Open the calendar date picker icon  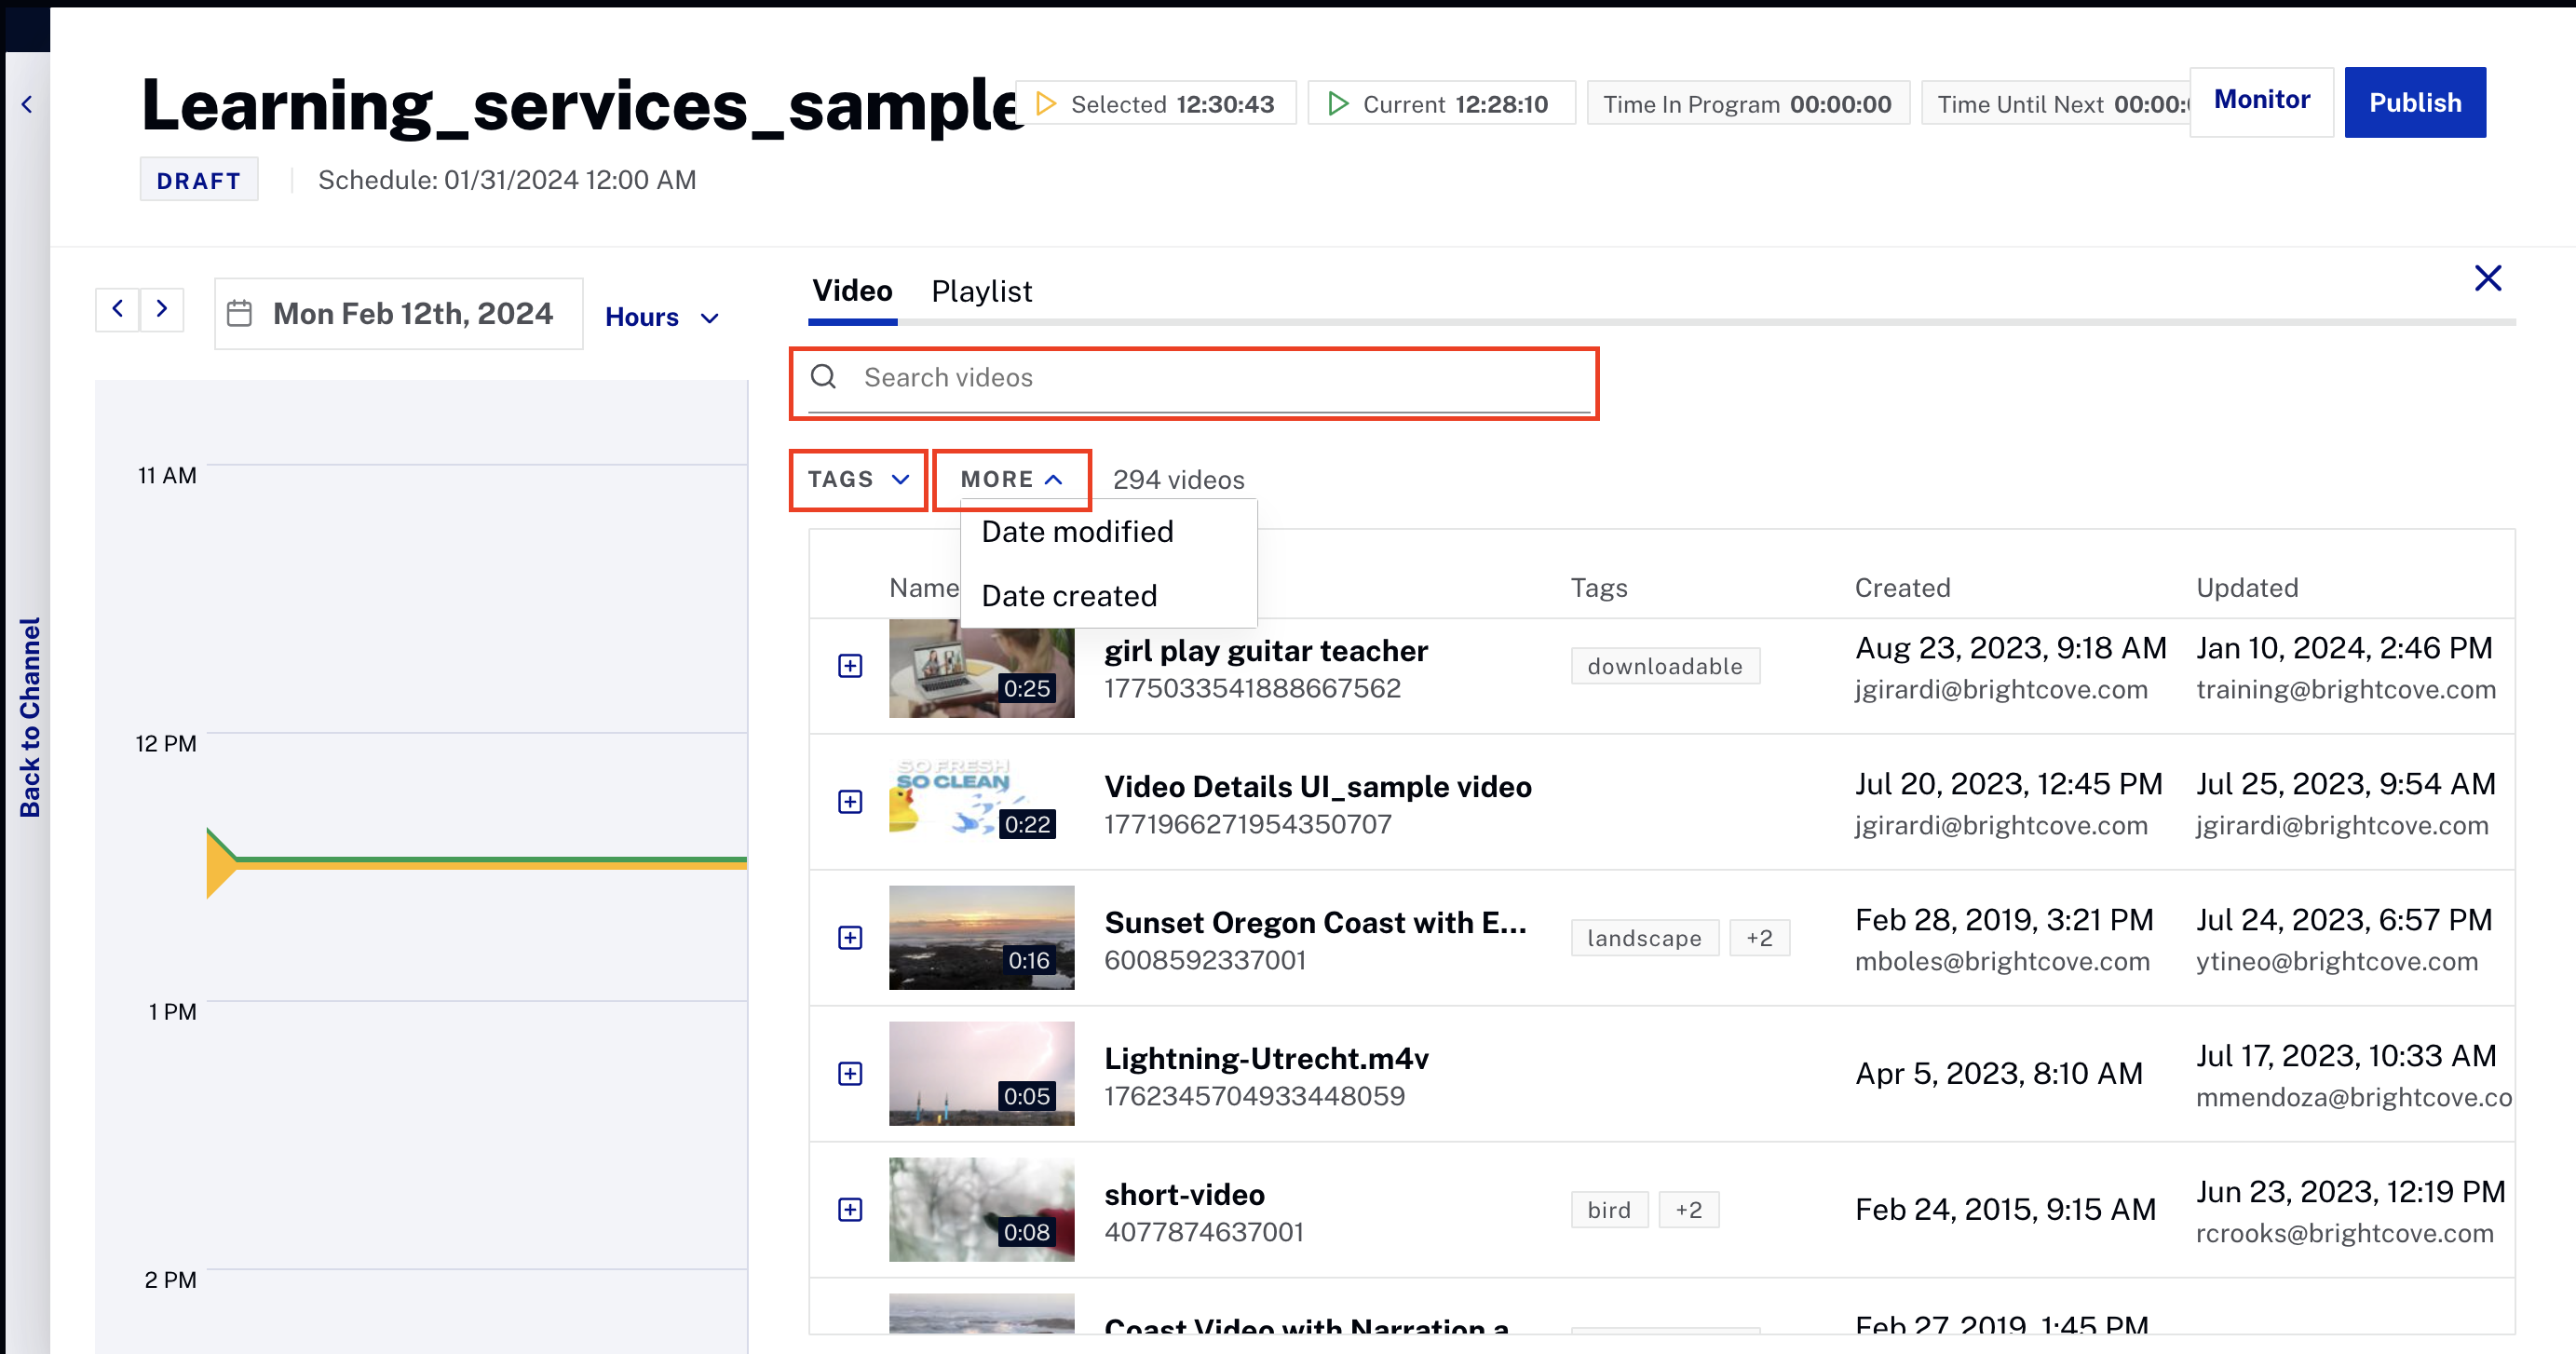coord(240,312)
